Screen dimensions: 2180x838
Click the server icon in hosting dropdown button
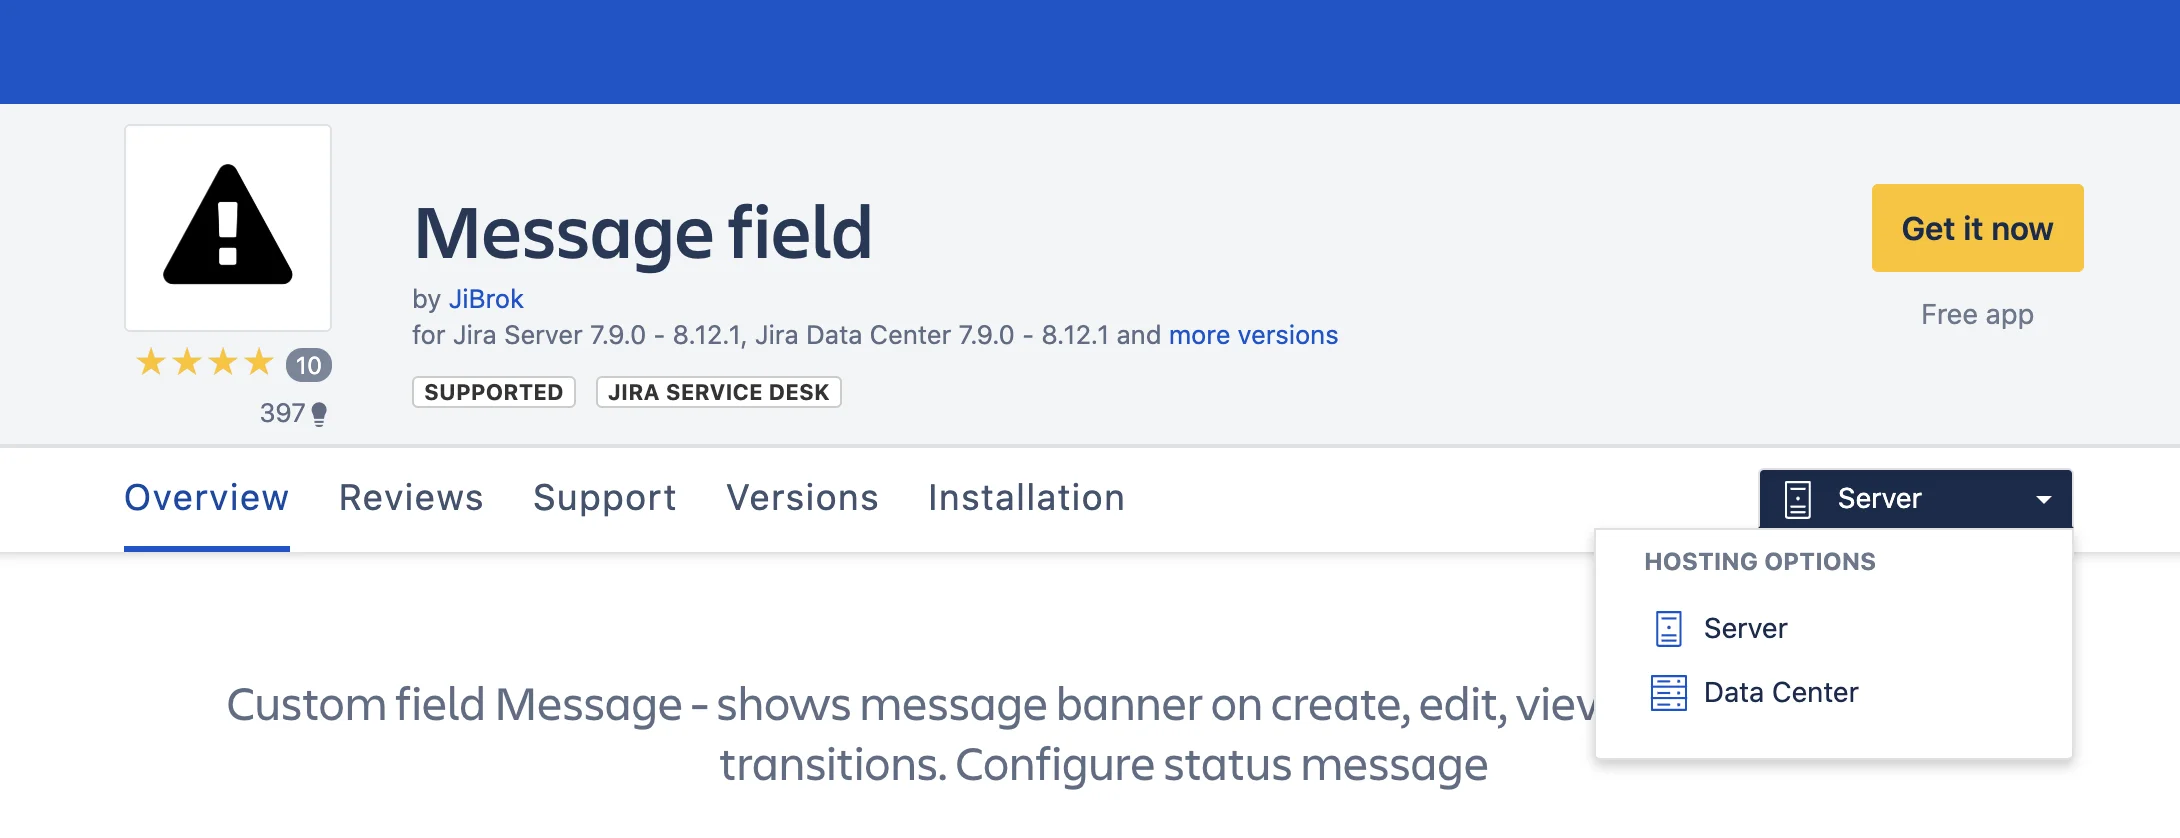[1797, 498]
